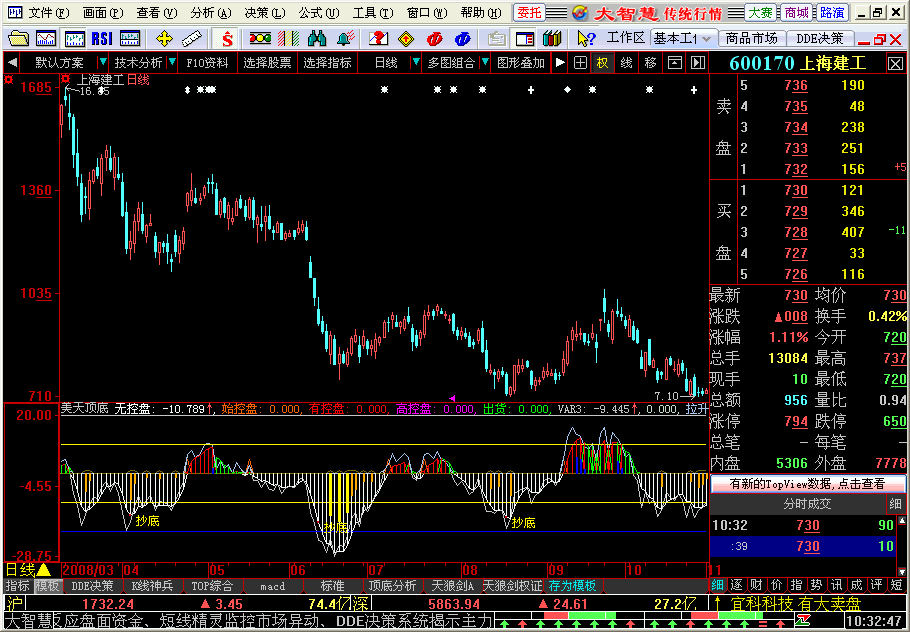Image resolution: width=910 pixels, height=632 pixels.
Task: Click the 大赛 button
Action: pos(760,12)
